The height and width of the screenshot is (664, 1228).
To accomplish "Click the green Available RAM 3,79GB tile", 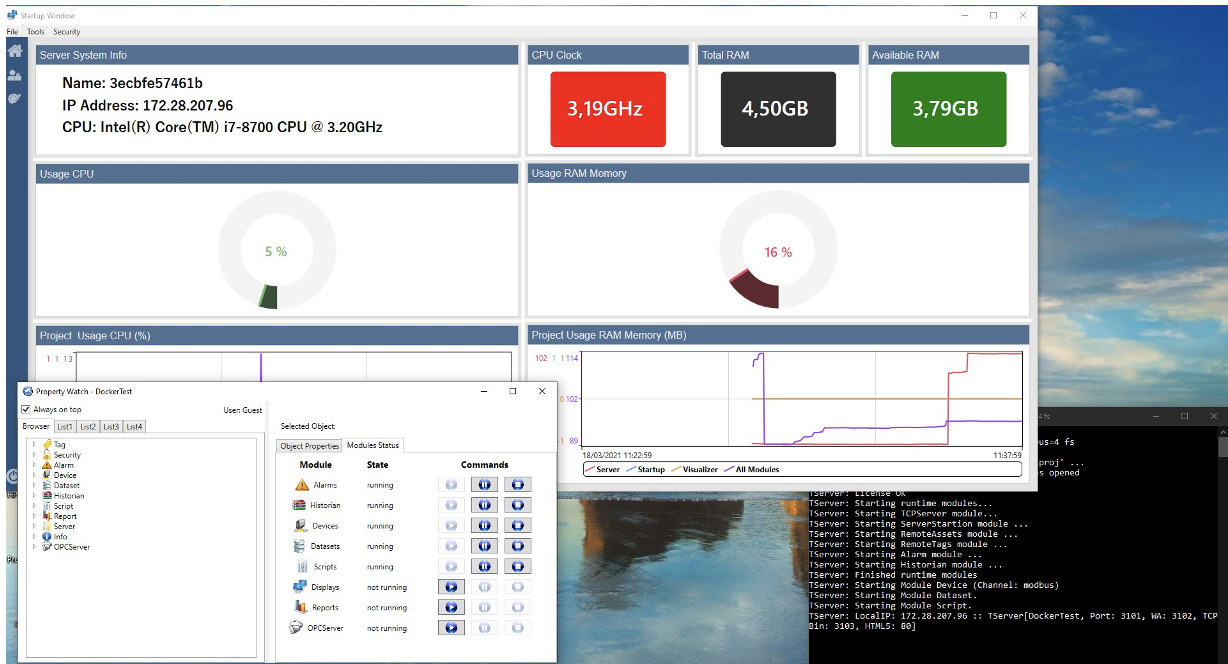I will pyautogui.click(x=947, y=109).
